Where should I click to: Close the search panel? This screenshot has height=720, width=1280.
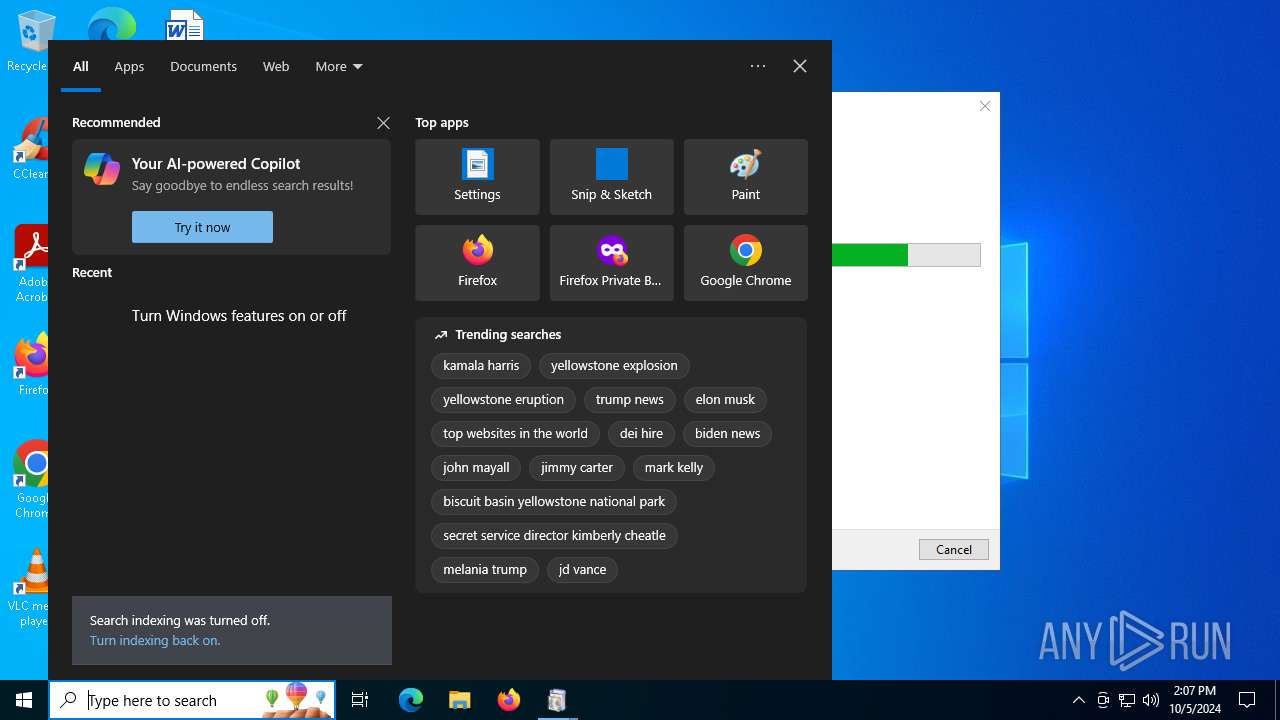[x=800, y=66]
